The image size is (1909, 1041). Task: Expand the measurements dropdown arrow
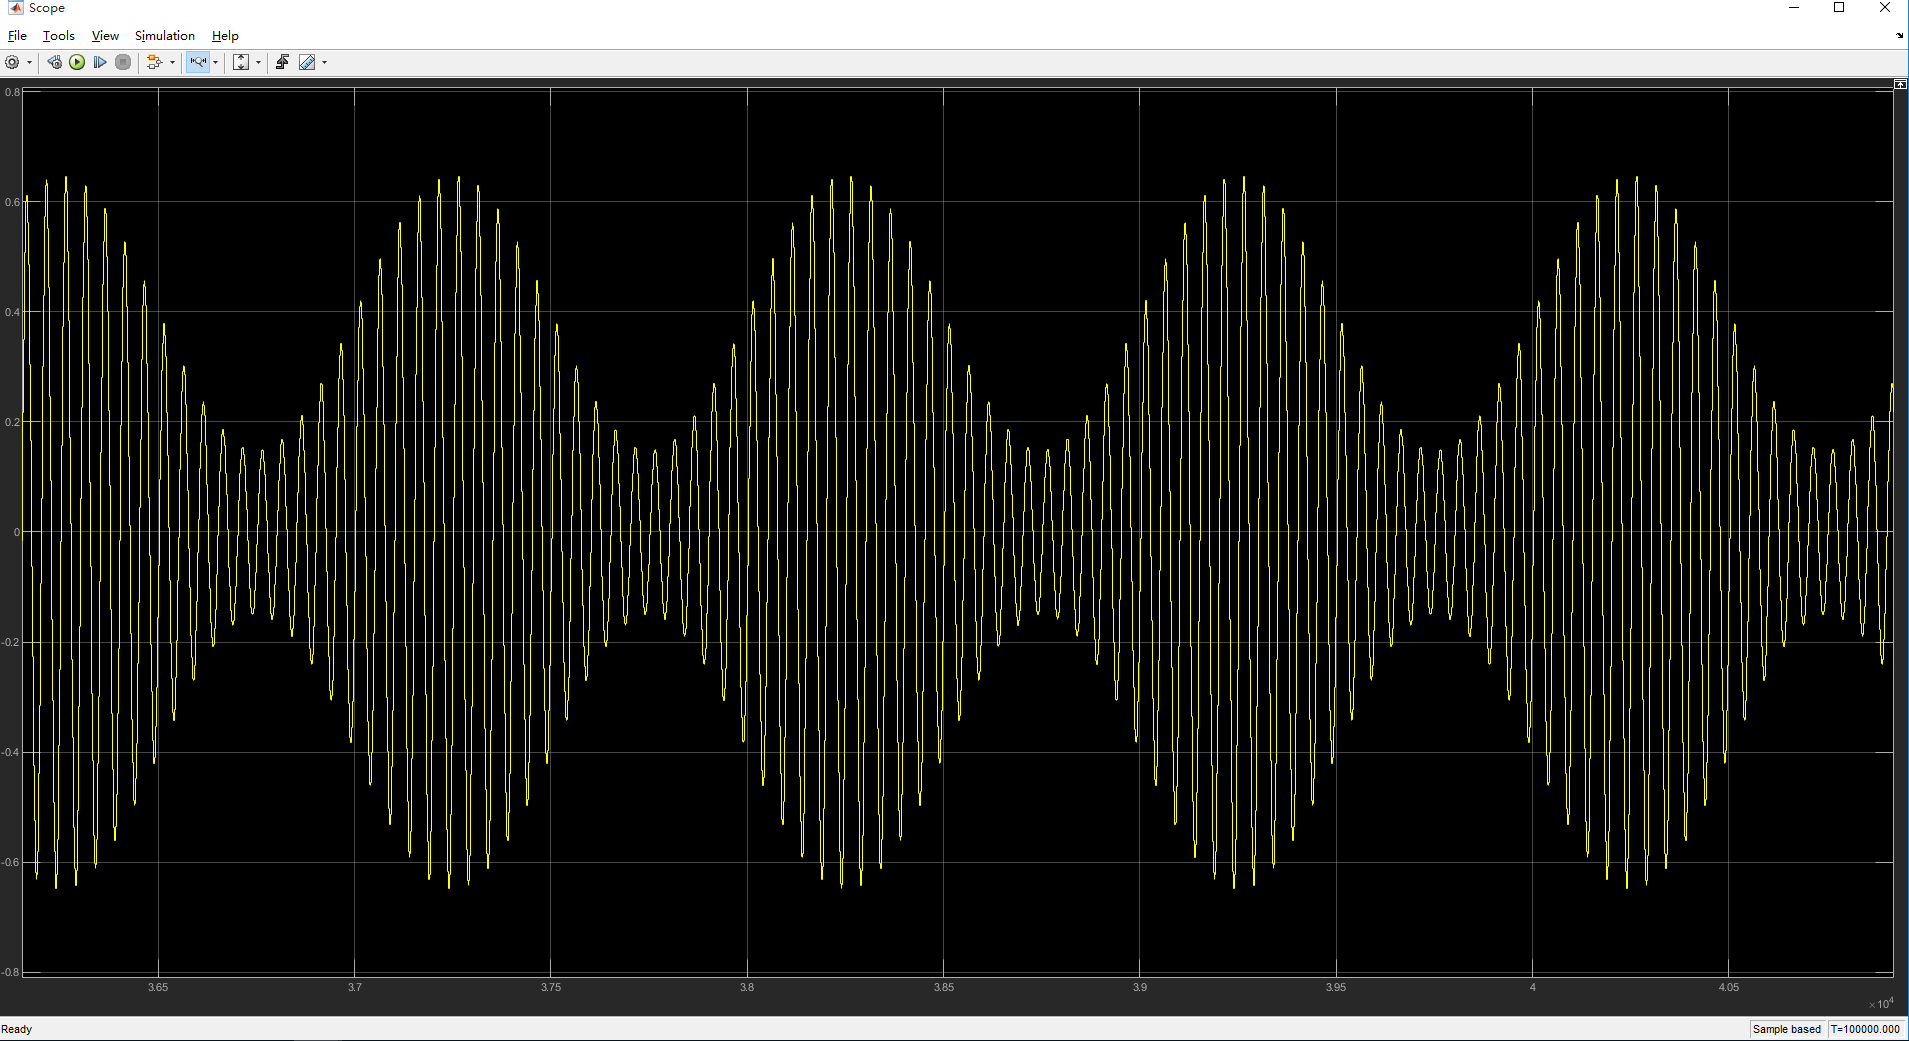324,62
